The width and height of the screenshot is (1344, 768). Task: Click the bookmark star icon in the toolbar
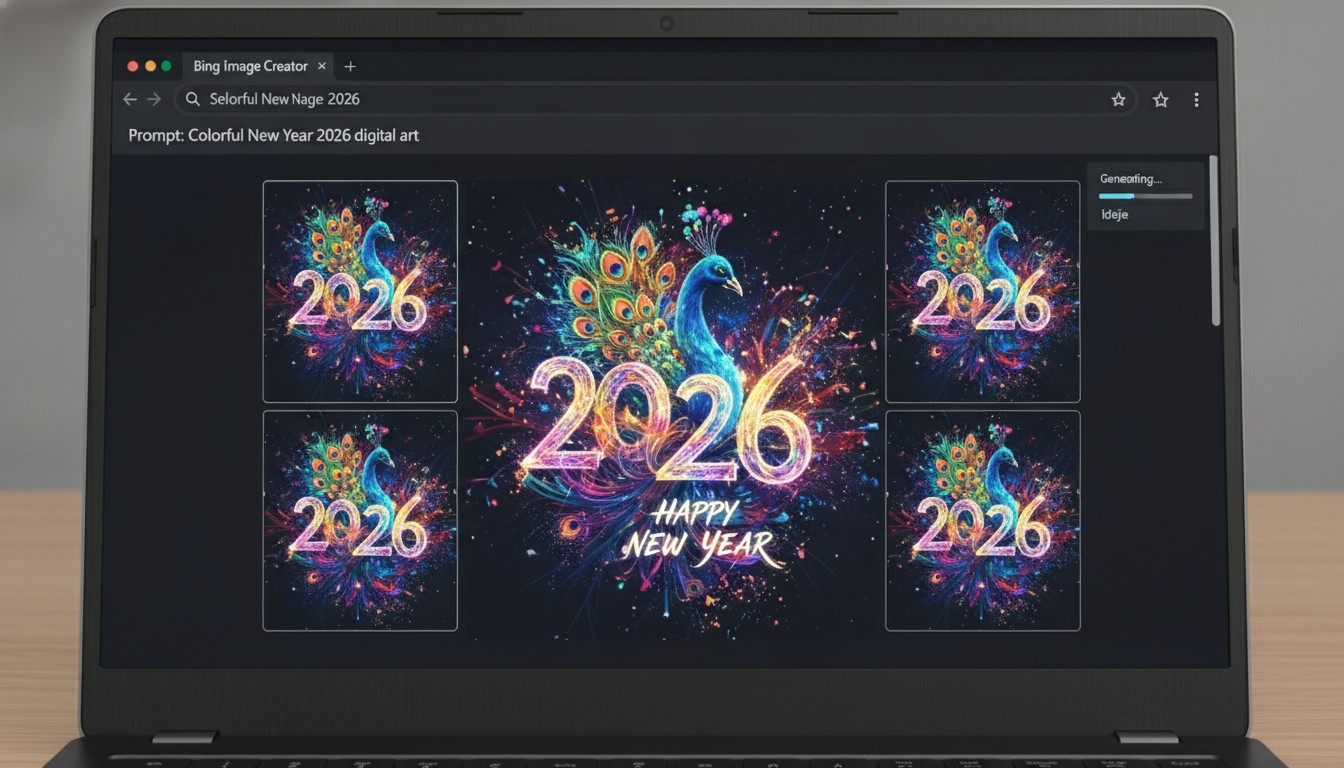(1118, 99)
